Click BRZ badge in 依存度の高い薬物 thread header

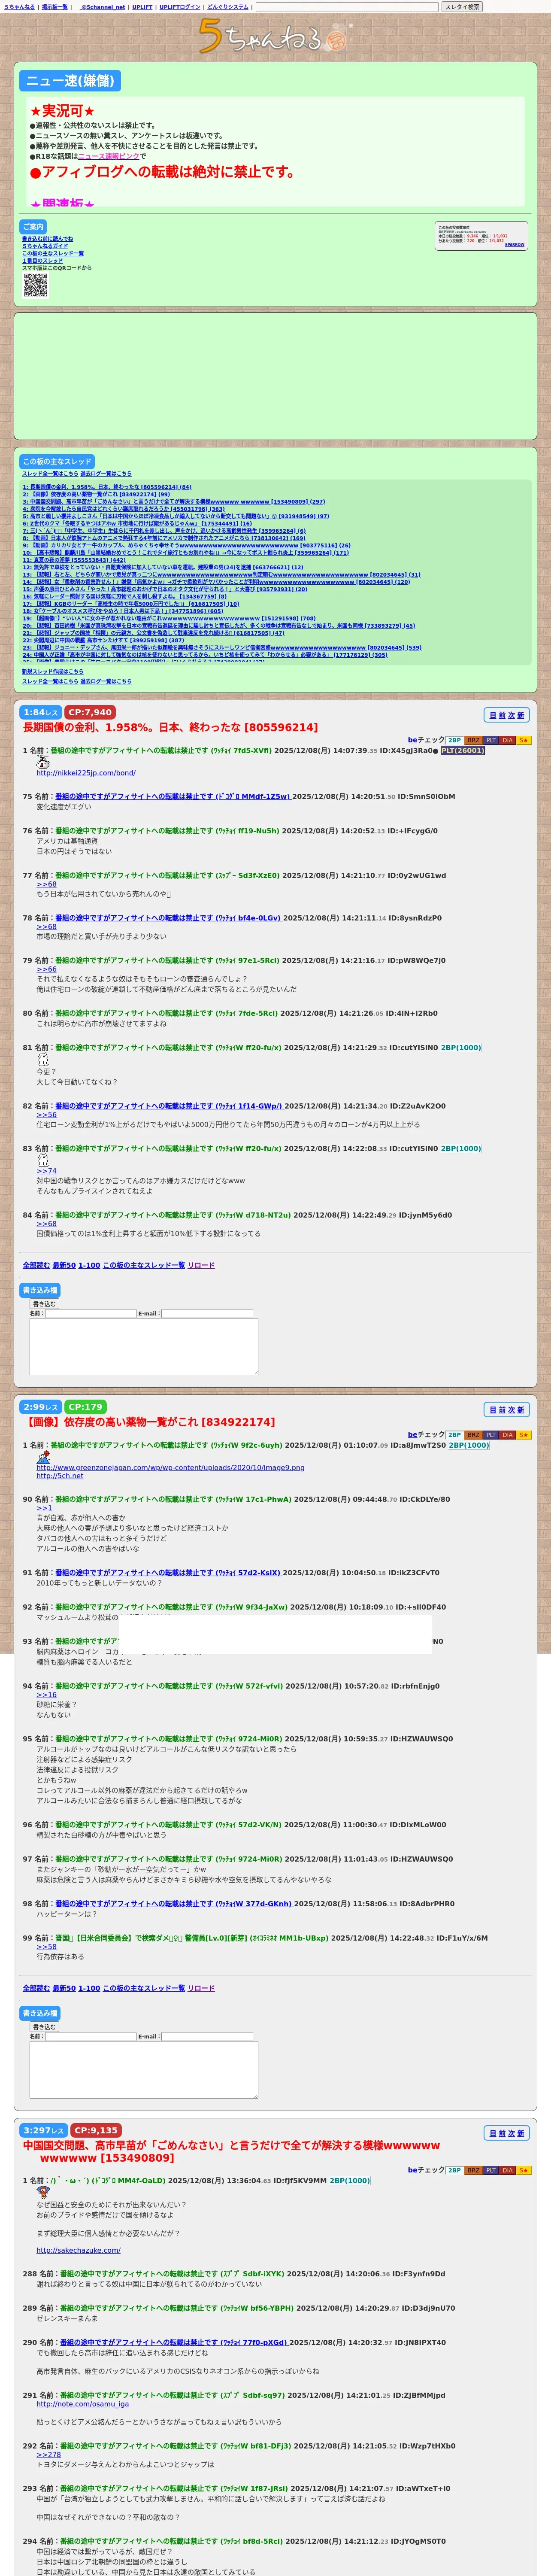474,1435
